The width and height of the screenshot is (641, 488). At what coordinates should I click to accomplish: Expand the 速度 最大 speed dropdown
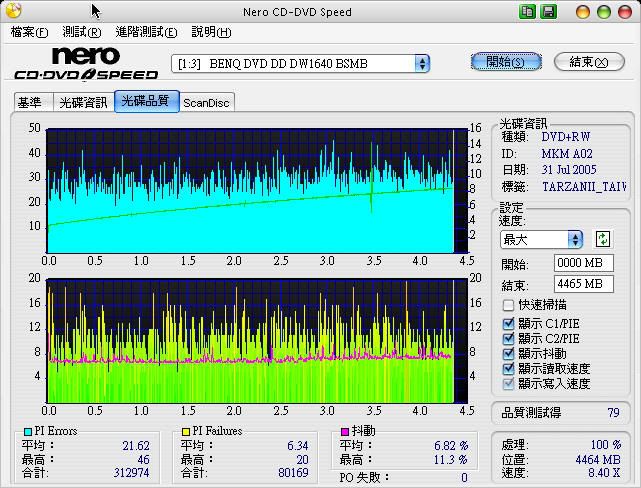pyautogui.click(x=541, y=240)
